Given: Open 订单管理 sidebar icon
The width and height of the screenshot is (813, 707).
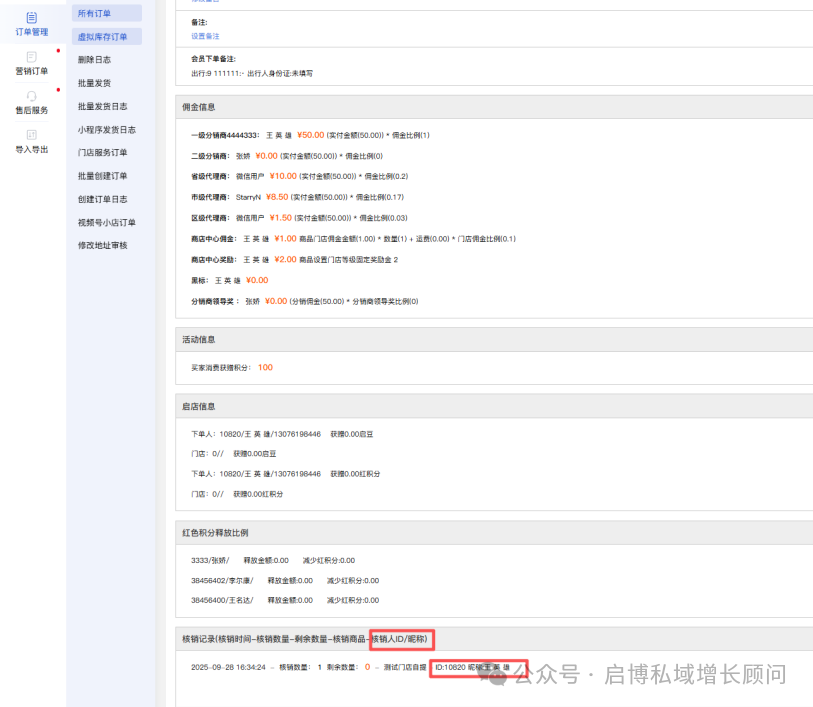Looking at the screenshot, I should (31, 18).
